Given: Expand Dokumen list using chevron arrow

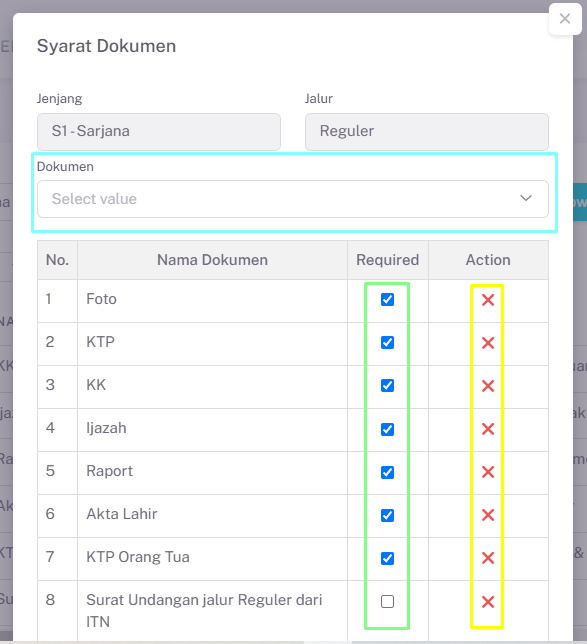Looking at the screenshot, I should pos(526,198).
